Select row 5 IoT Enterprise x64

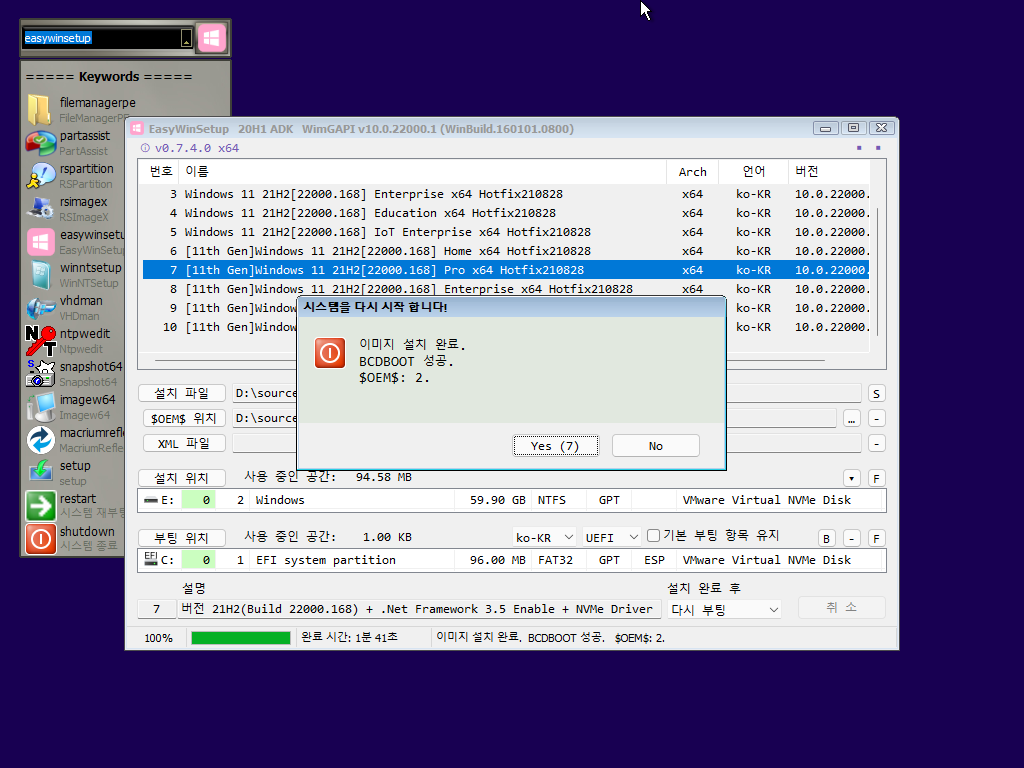(506, 232)
